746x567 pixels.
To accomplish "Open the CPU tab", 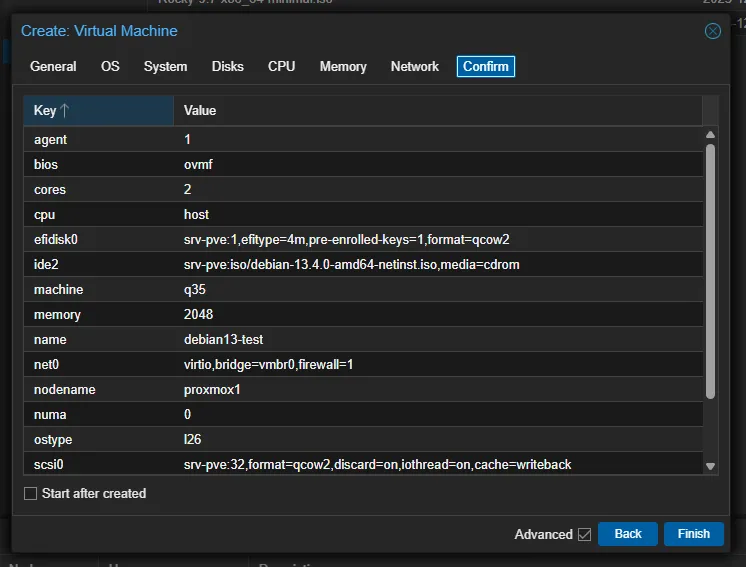I will pyautogui.click(x=281, y=67).
